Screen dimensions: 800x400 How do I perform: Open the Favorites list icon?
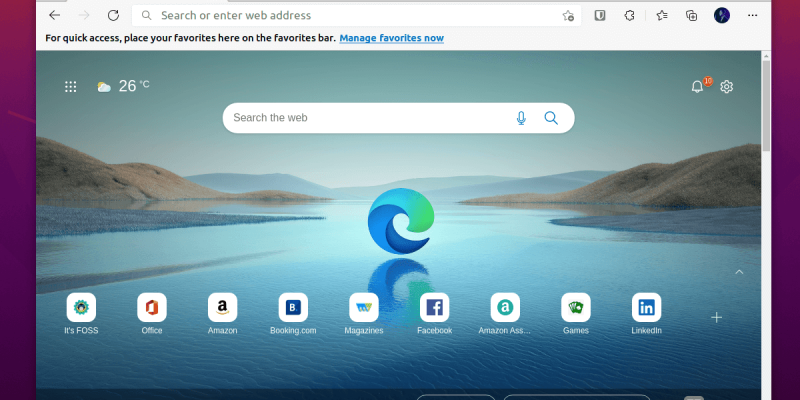pyautogui.click(x=662, y=15)
